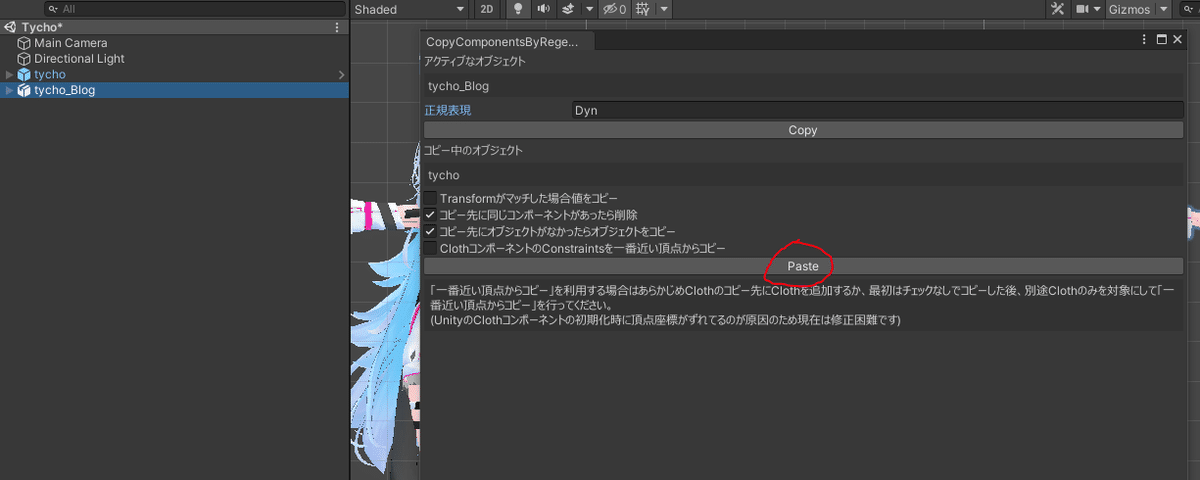1200x480 pixels.
Task: Close the CopyComponentsByRegex window
Action: click(x=1177, y=40)
